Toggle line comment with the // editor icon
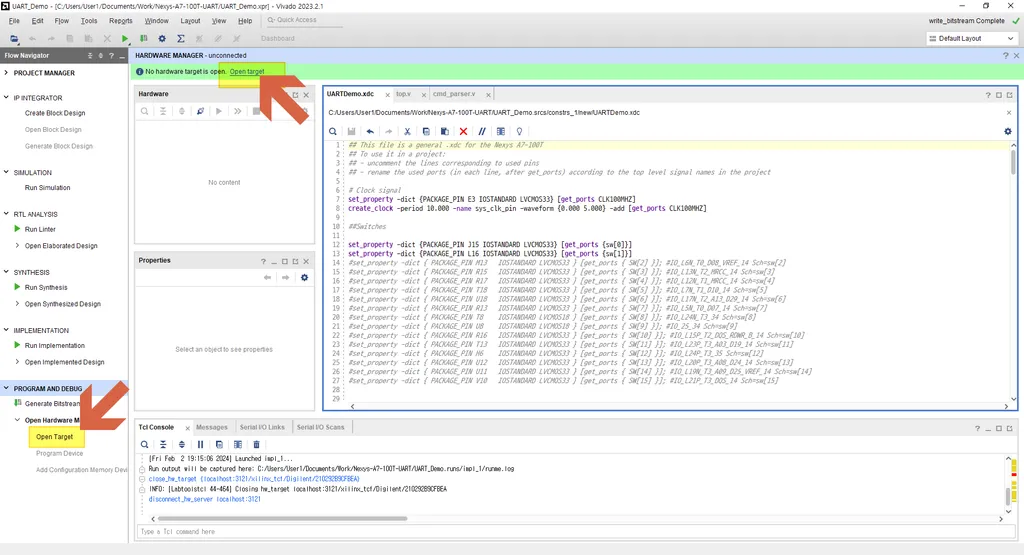Viewport: 1024px width, 555px height. [482, 131]
